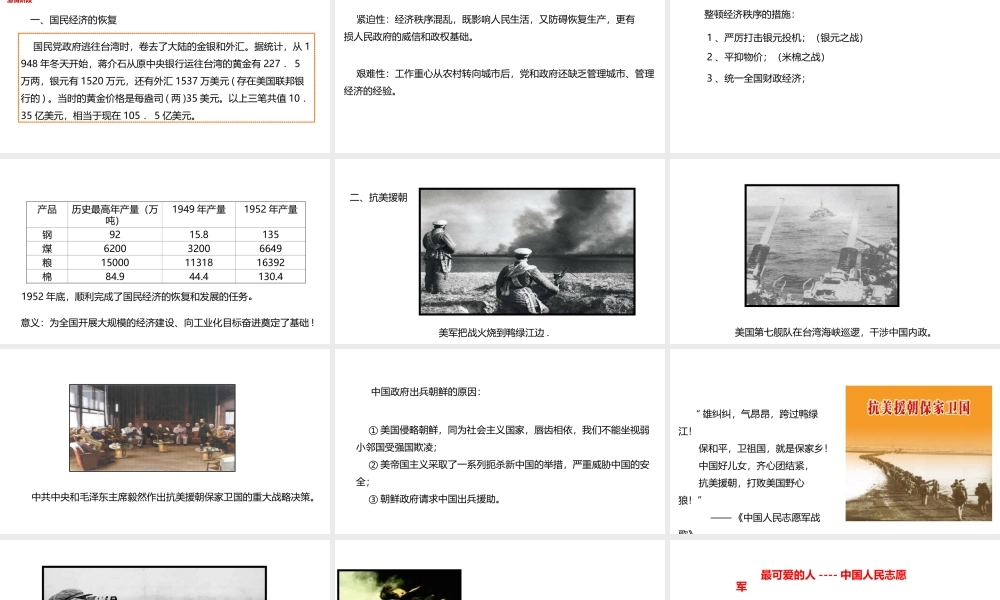1000x600 pixels.
Task: Select the production table slide with 1952年产量
Action: 165,251
